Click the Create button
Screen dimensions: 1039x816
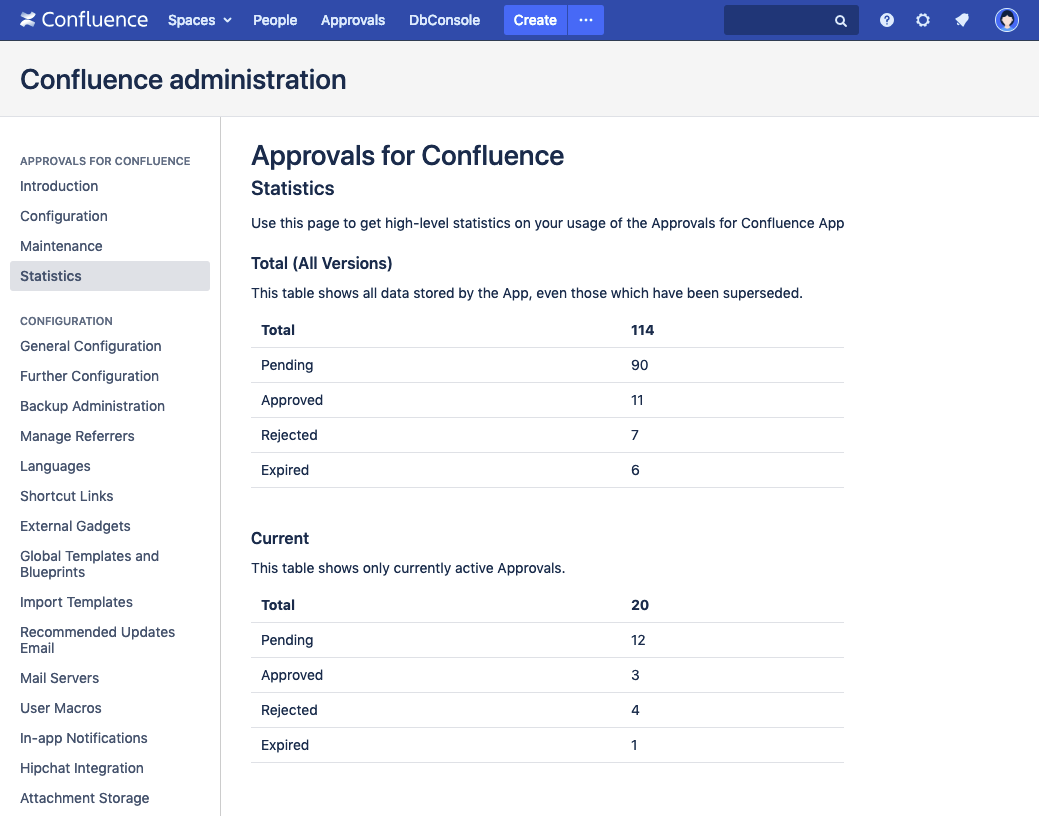535,20
